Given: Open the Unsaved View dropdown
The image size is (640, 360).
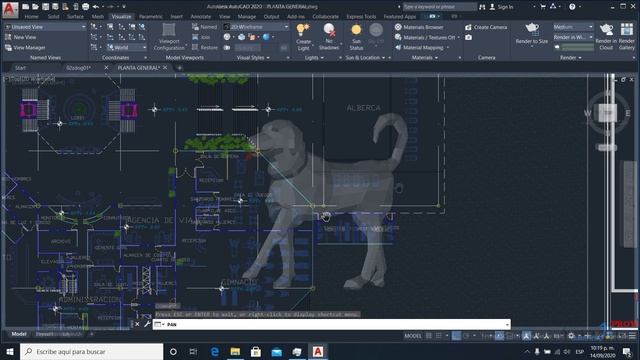Looking at the screenshot, I should tap(45, 27).
